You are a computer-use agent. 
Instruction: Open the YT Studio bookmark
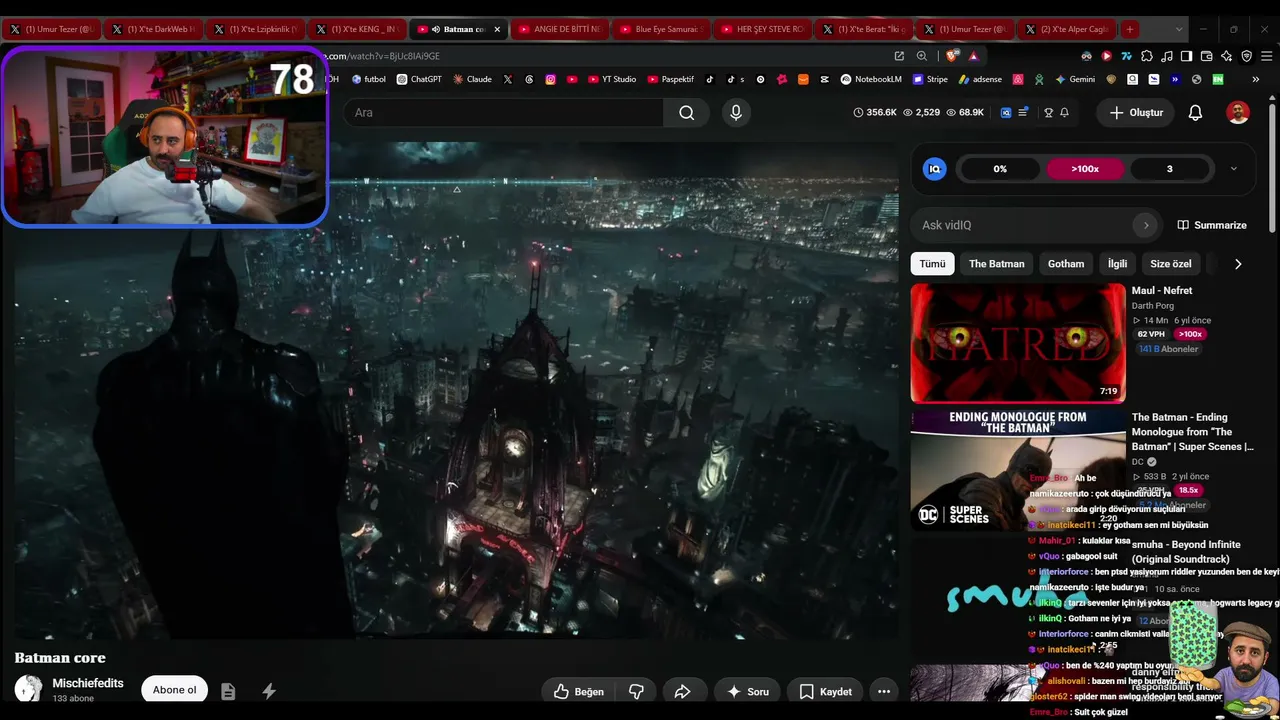[612, 79]
